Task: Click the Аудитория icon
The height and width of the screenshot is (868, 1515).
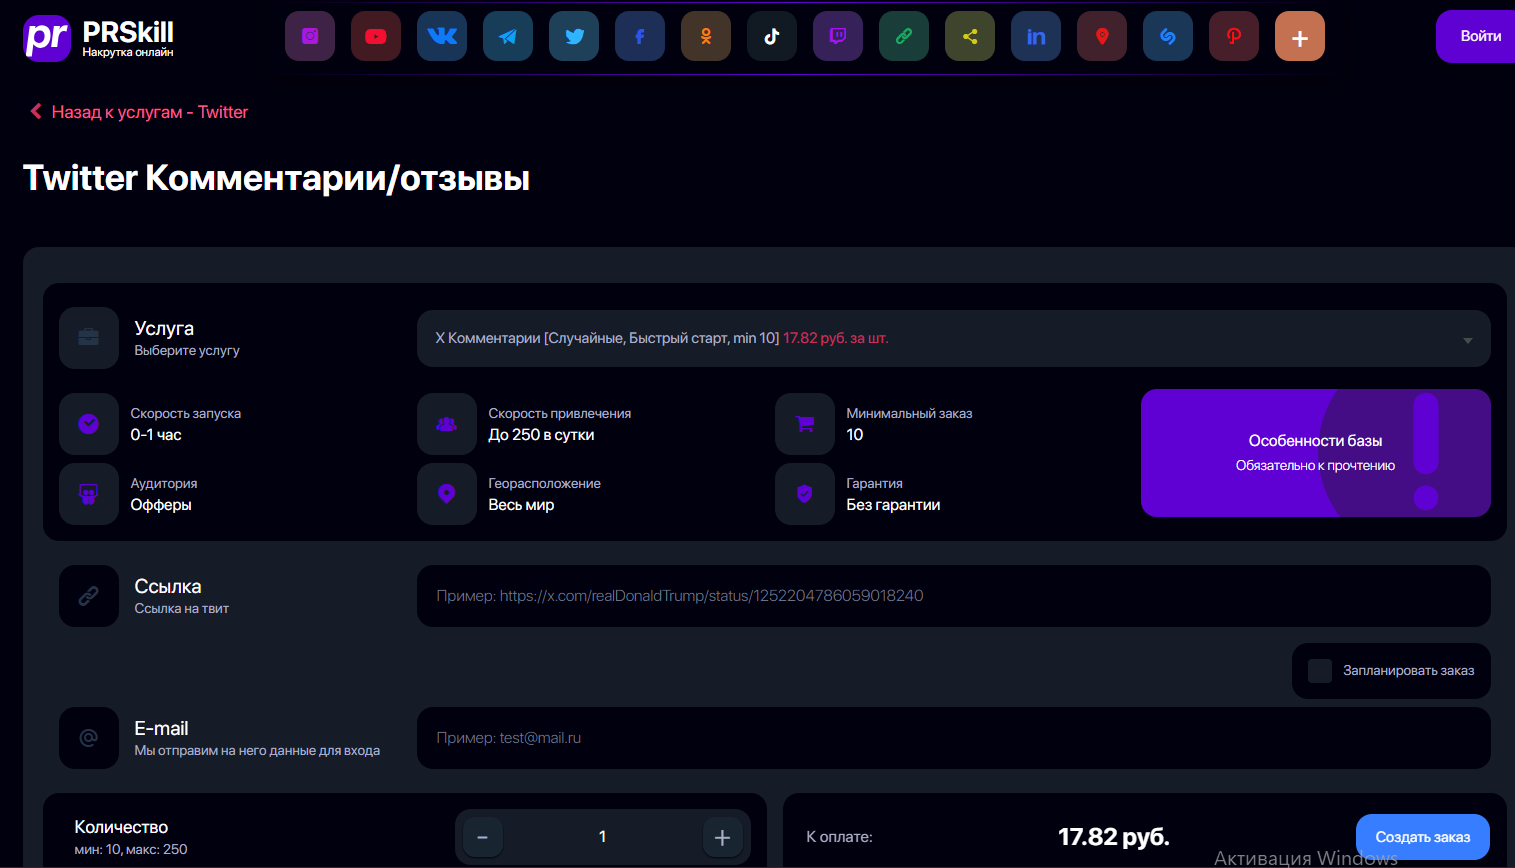Action: pos(89,494)
